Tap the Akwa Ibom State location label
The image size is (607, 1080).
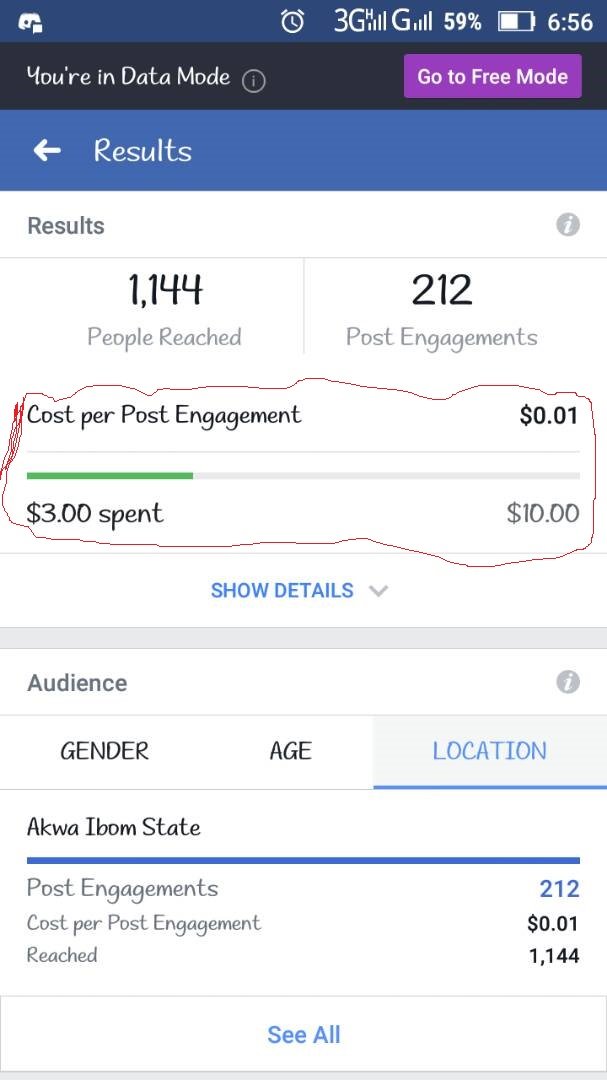coord(114,827)
